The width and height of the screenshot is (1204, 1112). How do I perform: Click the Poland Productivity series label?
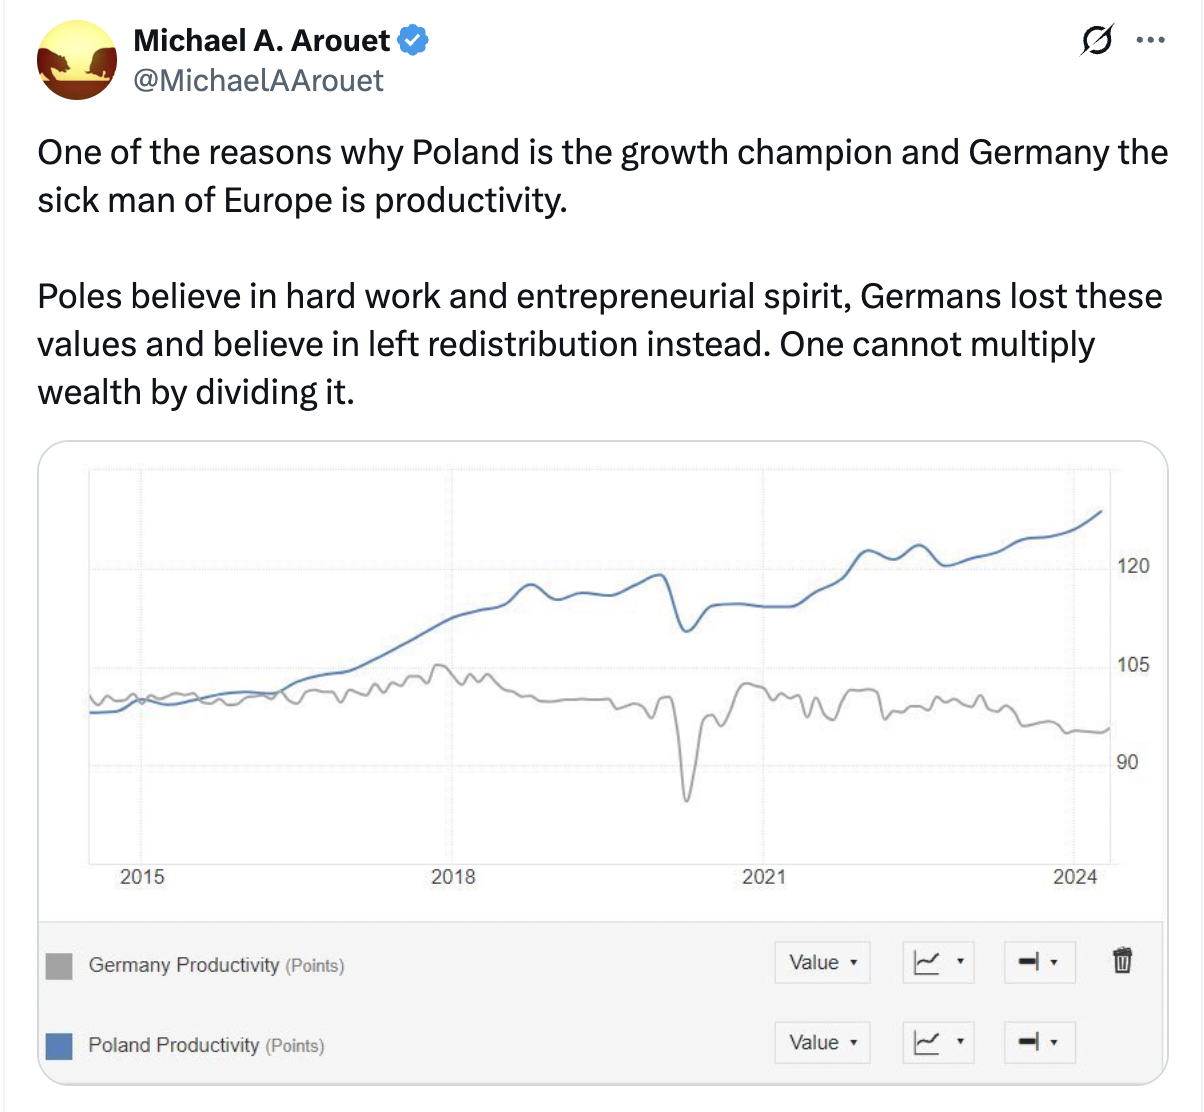pos(174,1045)
